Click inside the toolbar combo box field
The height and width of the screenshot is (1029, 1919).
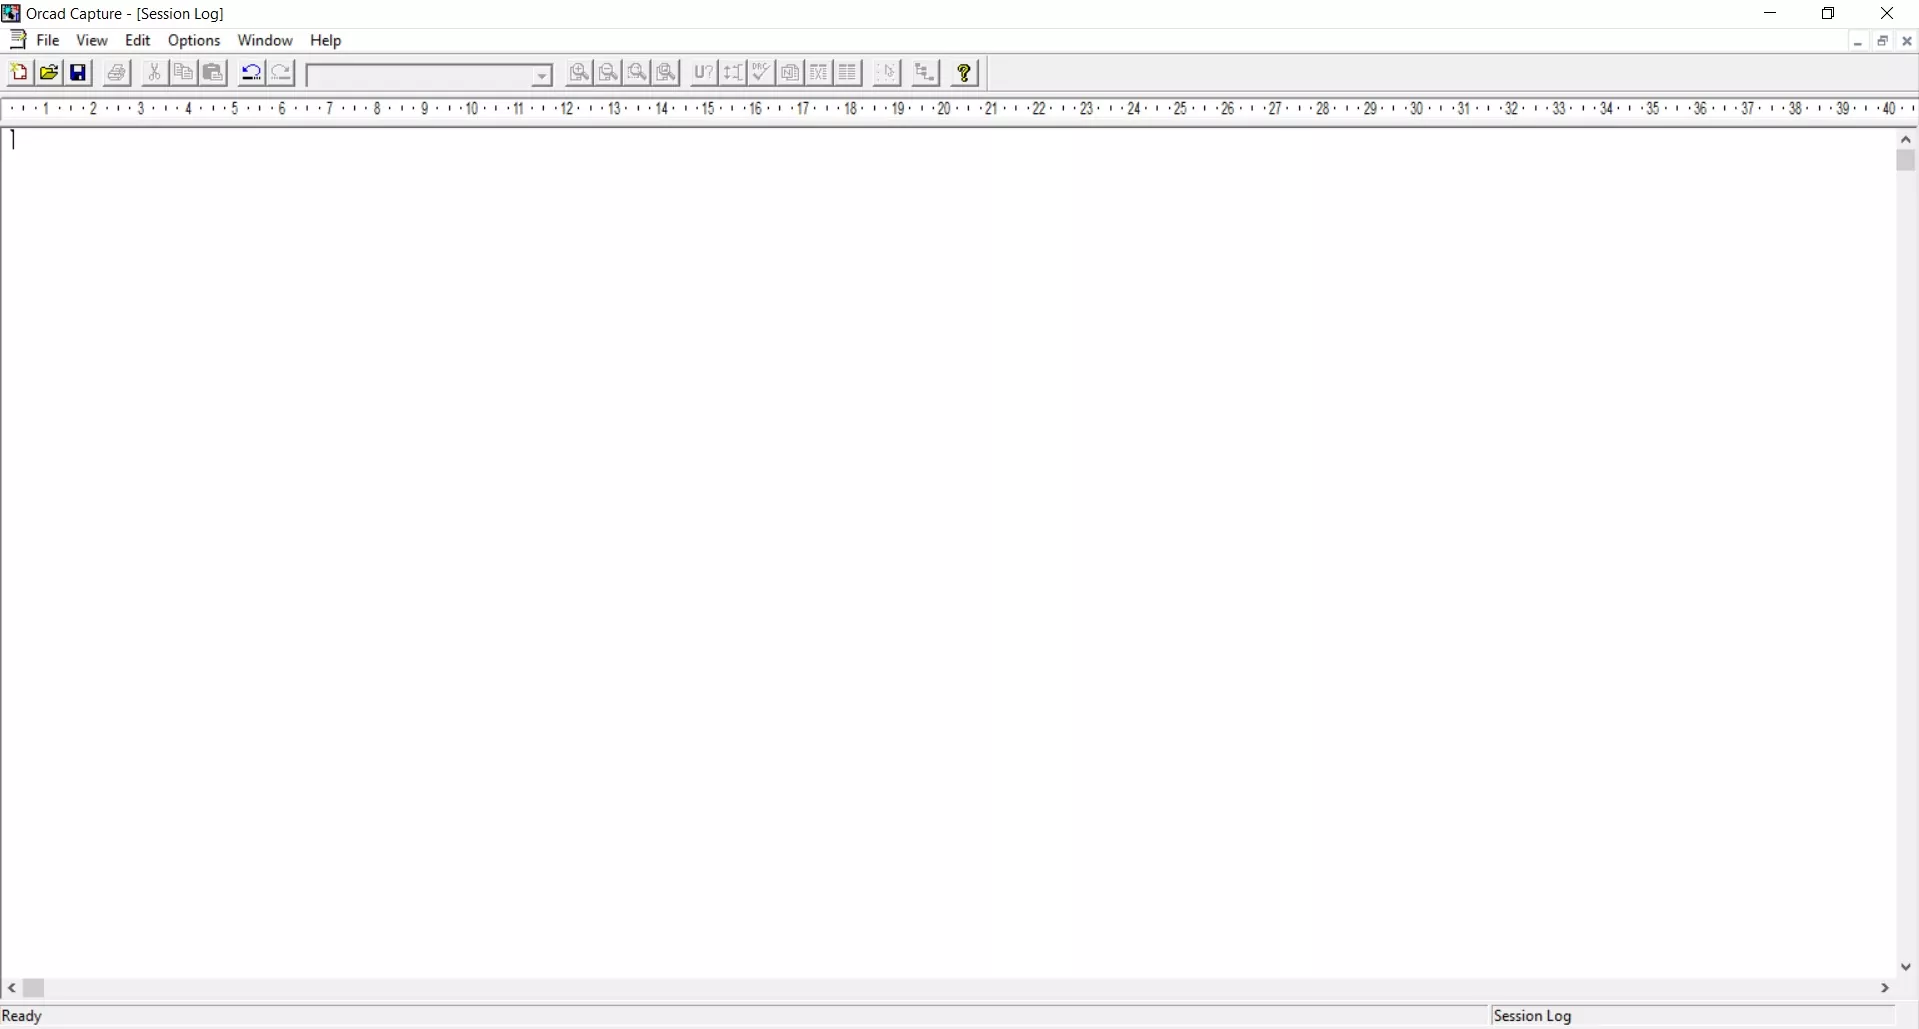click(x=420, y=76)
